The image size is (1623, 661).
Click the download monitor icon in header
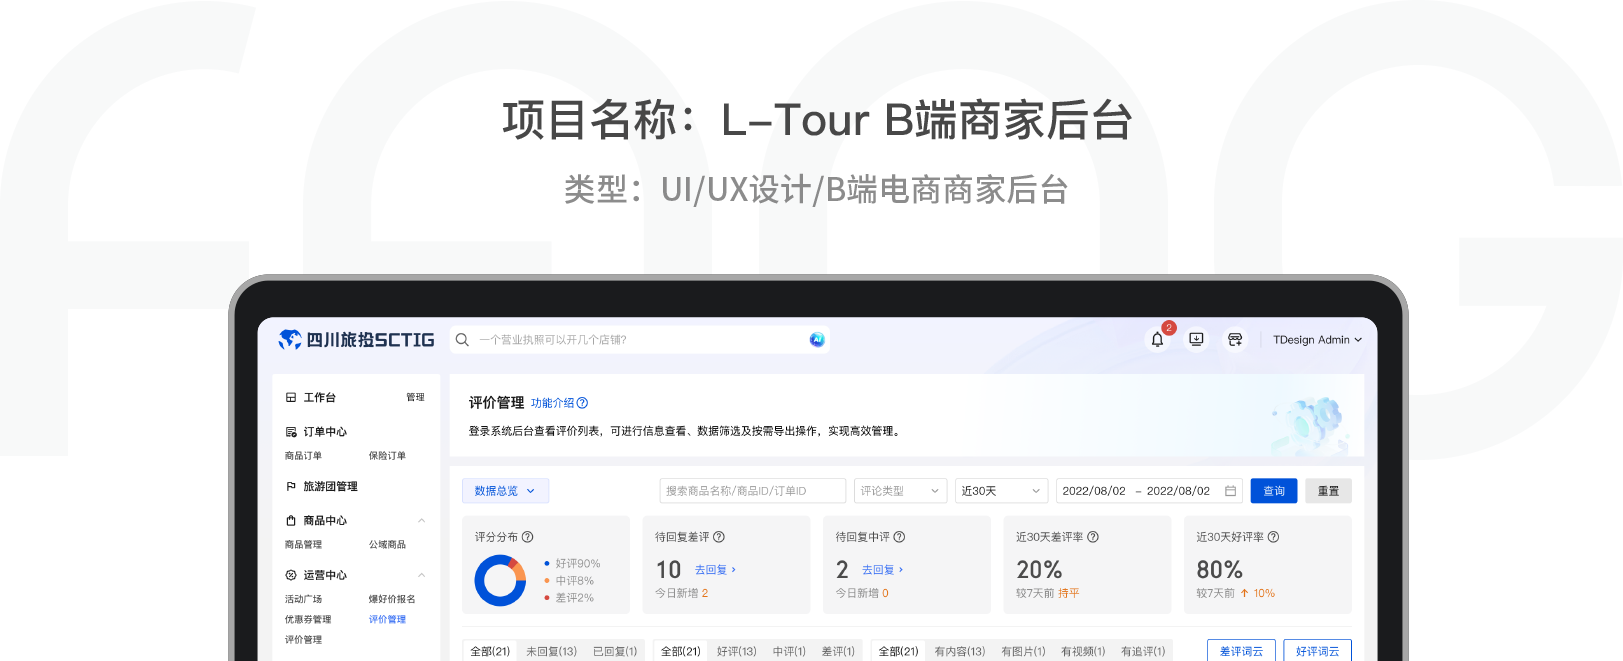click(1196, 340)
